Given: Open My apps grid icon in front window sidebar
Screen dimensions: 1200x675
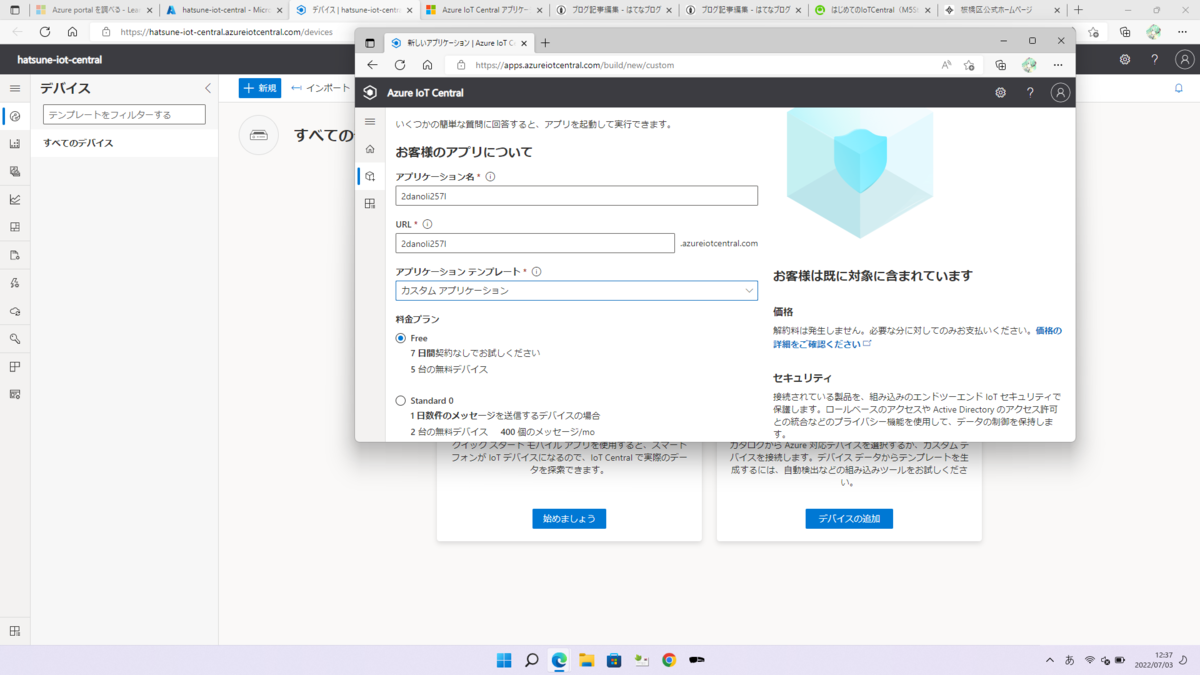Looking at the screenshot, I should 370,204.
